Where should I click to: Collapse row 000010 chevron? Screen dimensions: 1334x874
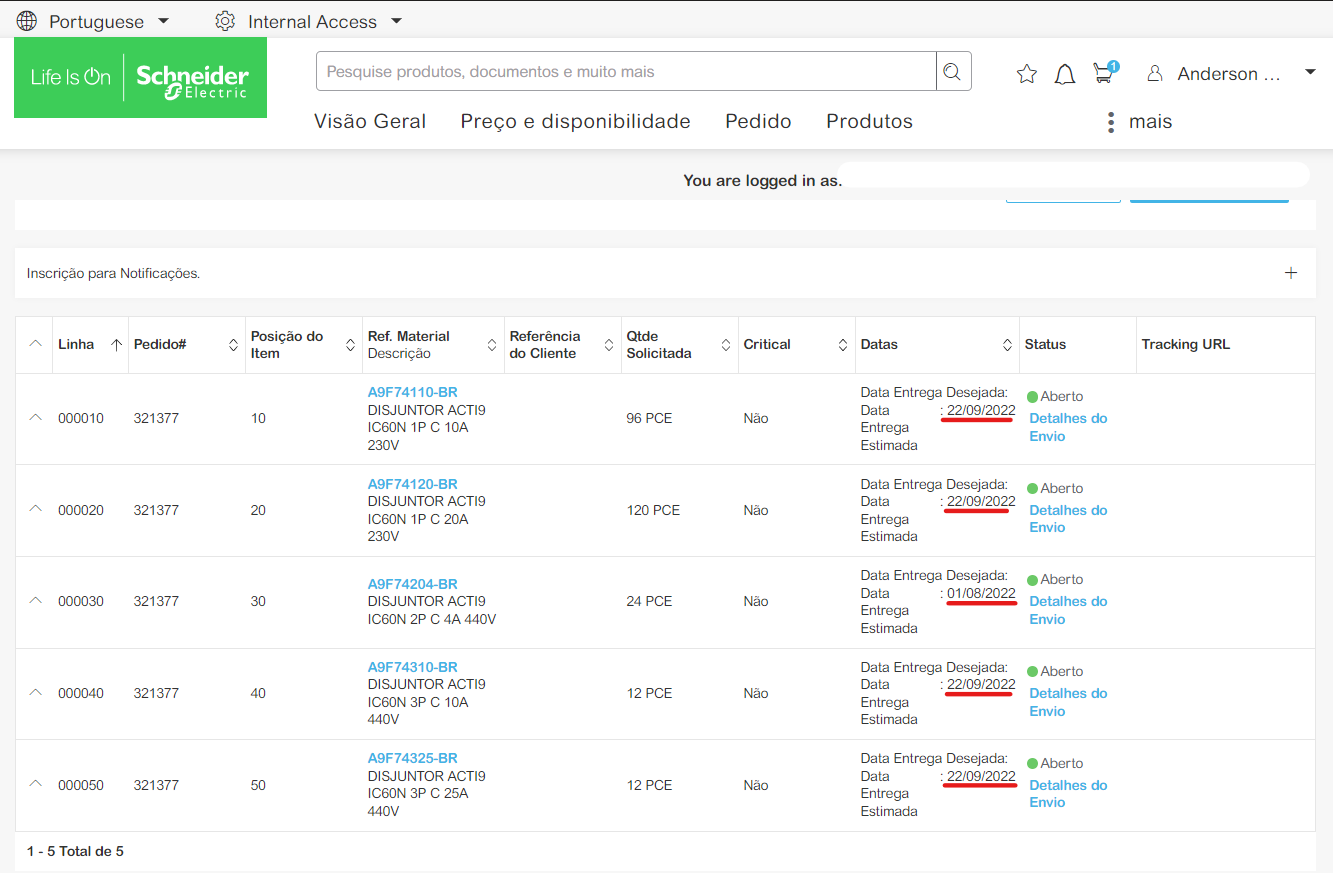pyautogui.click(x=36, y=418)
